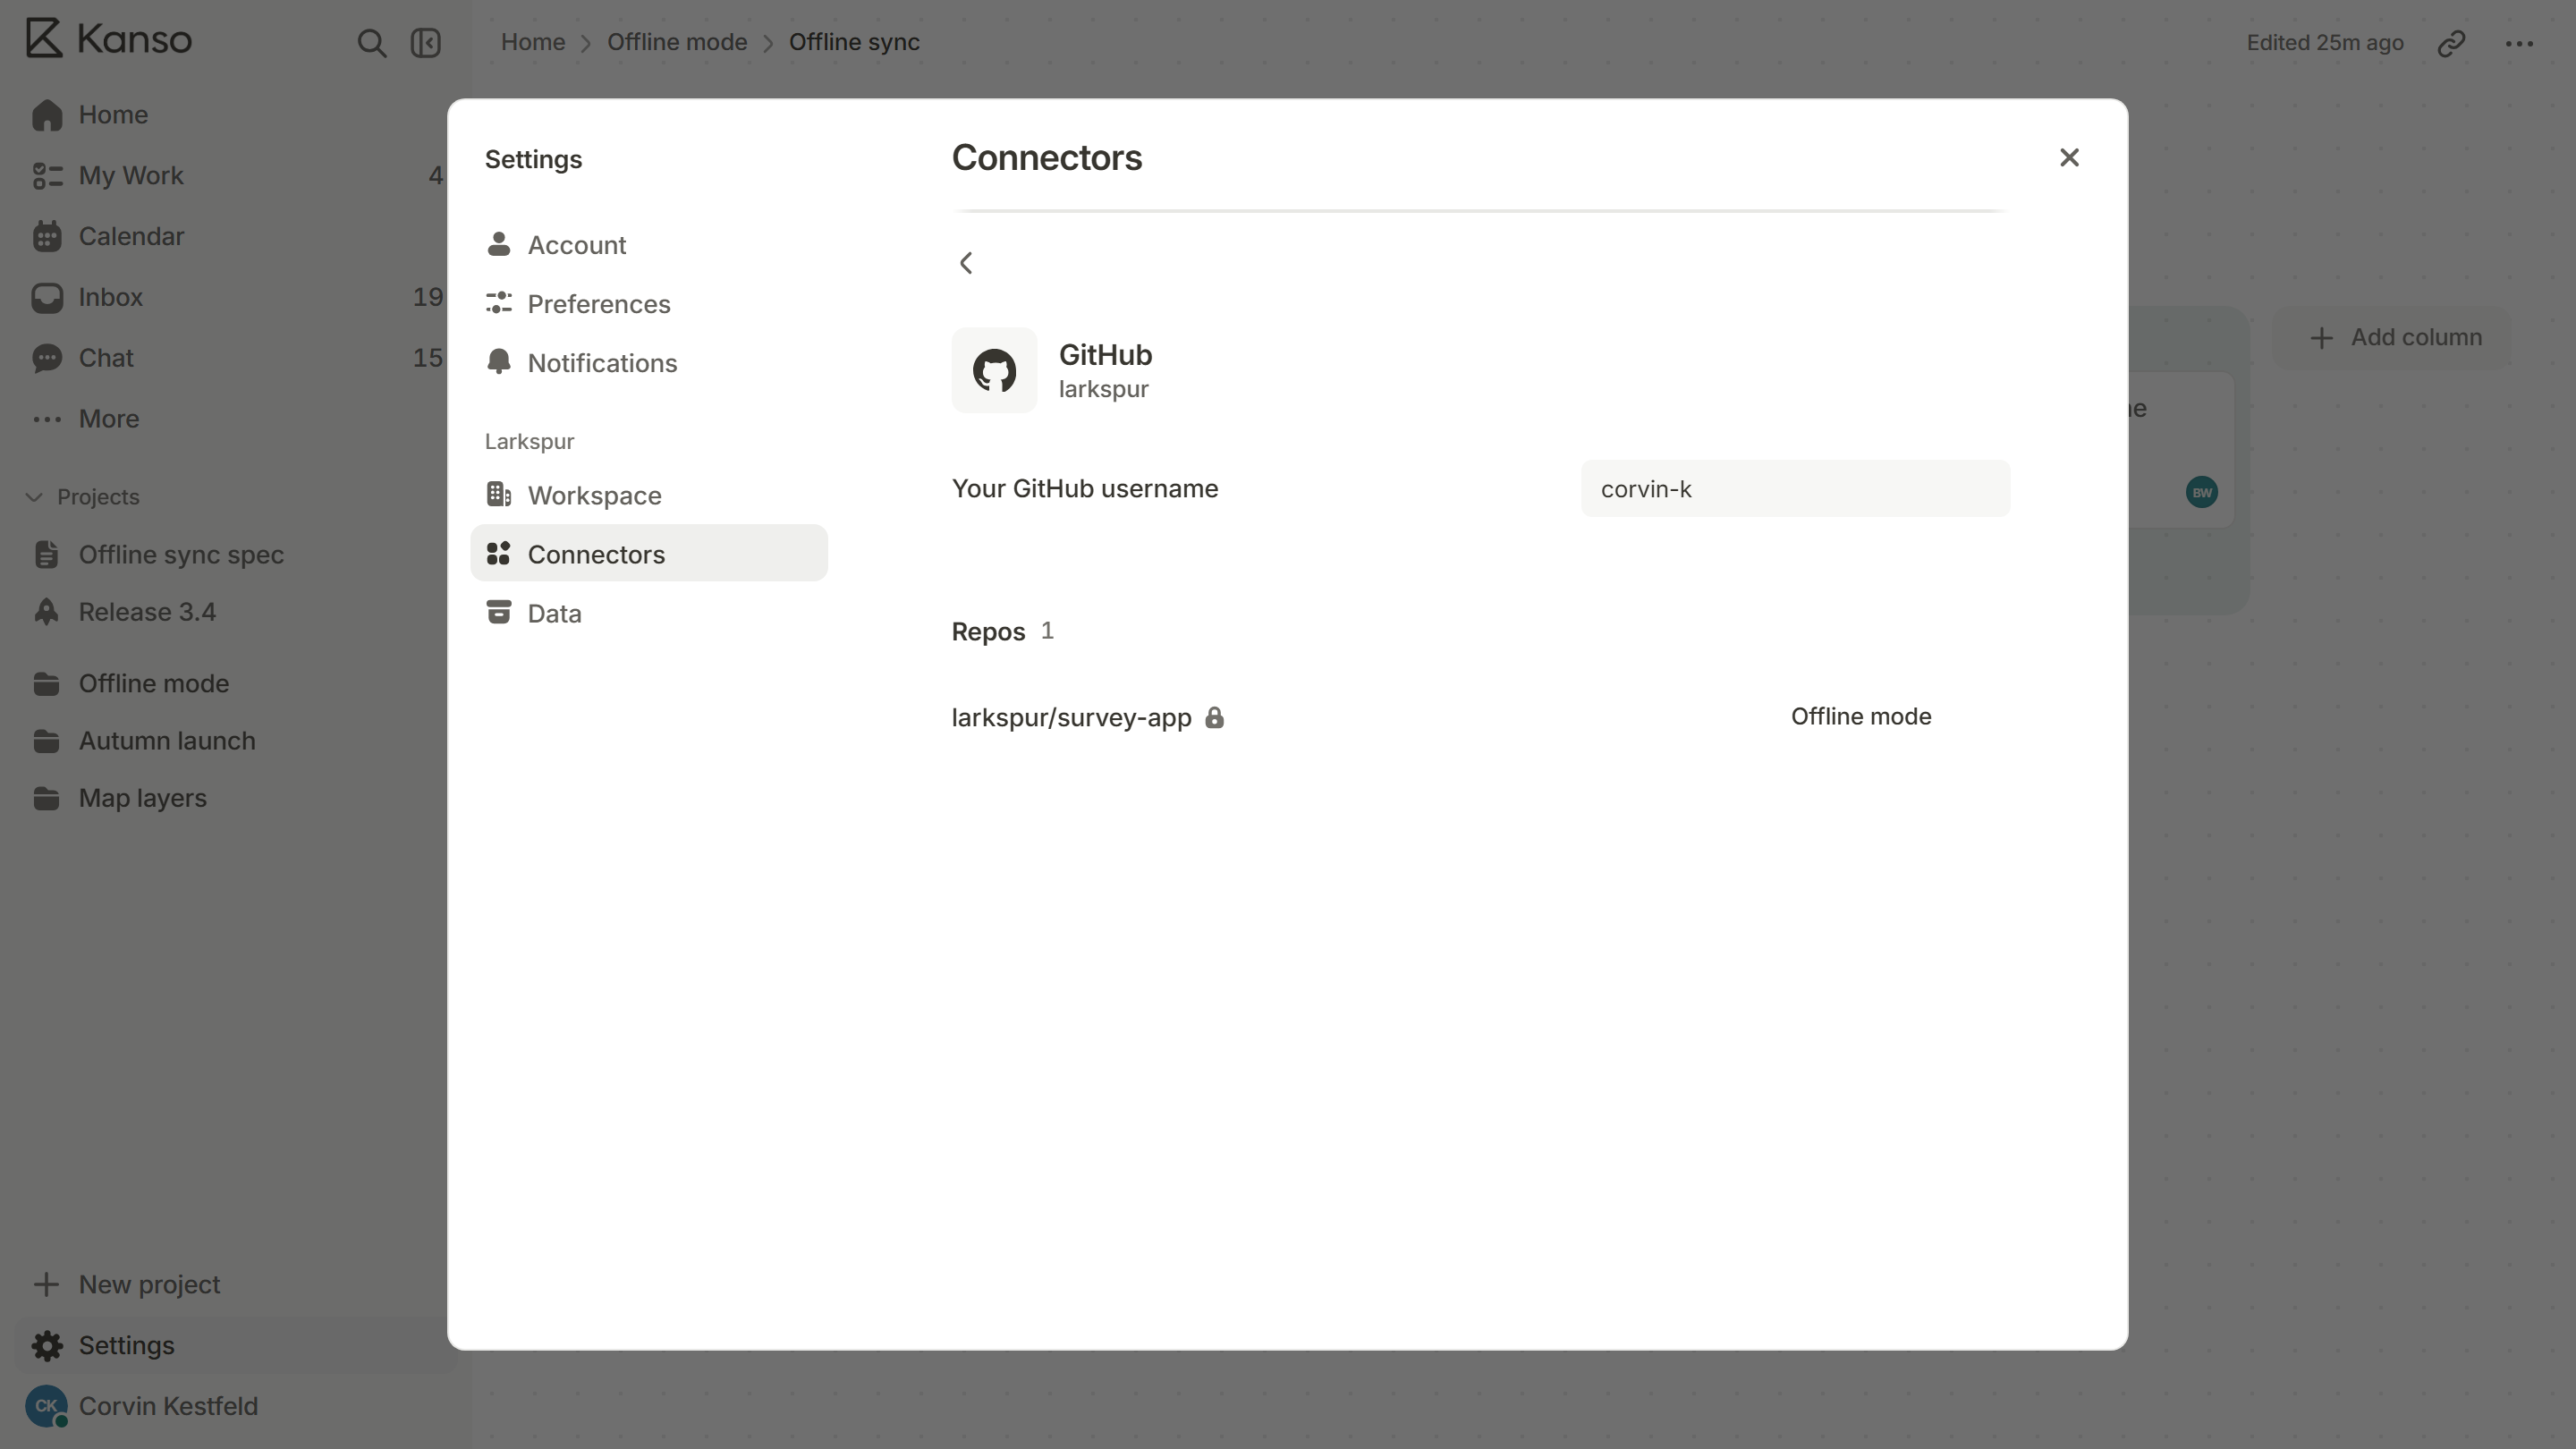This screenshot has width=2576, height=1449.
Task: Open Offline mode project dropdown for repo
Action: 1861,717
